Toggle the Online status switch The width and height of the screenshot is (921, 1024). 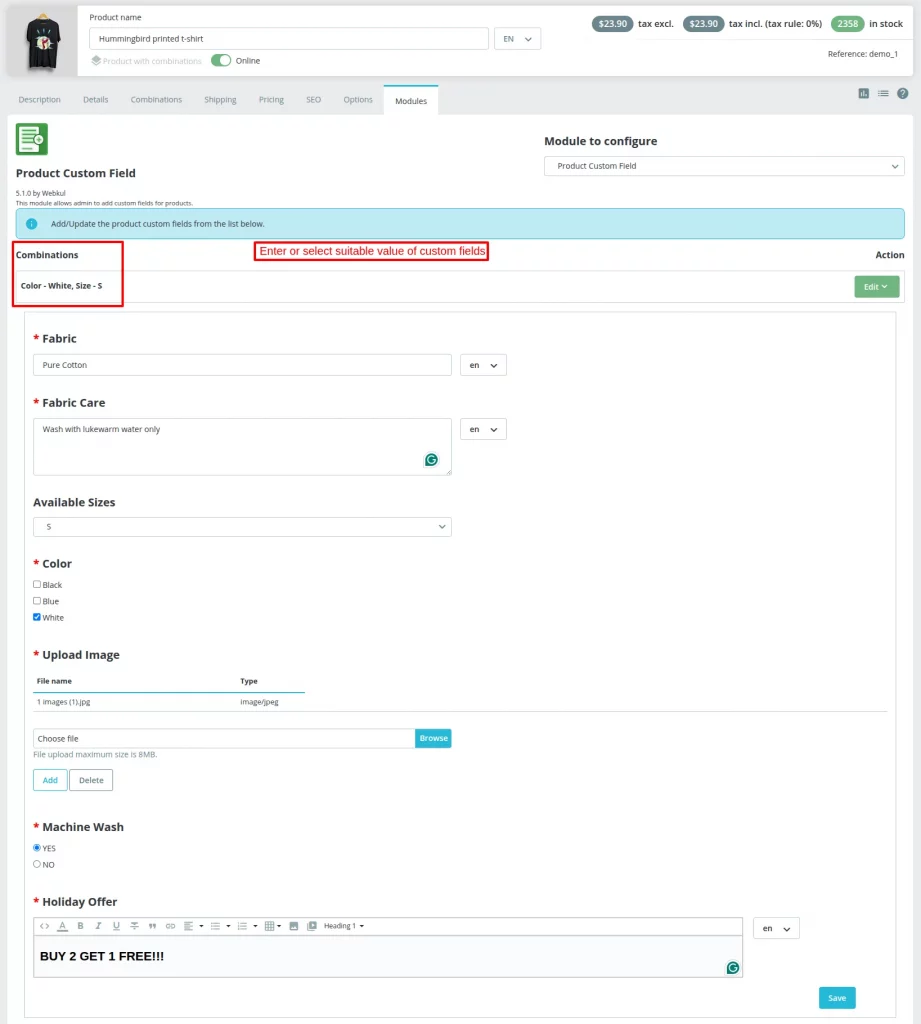pyautogui.click(x=221, y=60)
